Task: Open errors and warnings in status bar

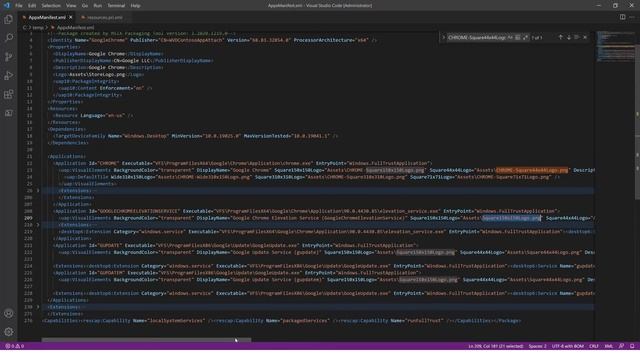Action: point(15,346)
